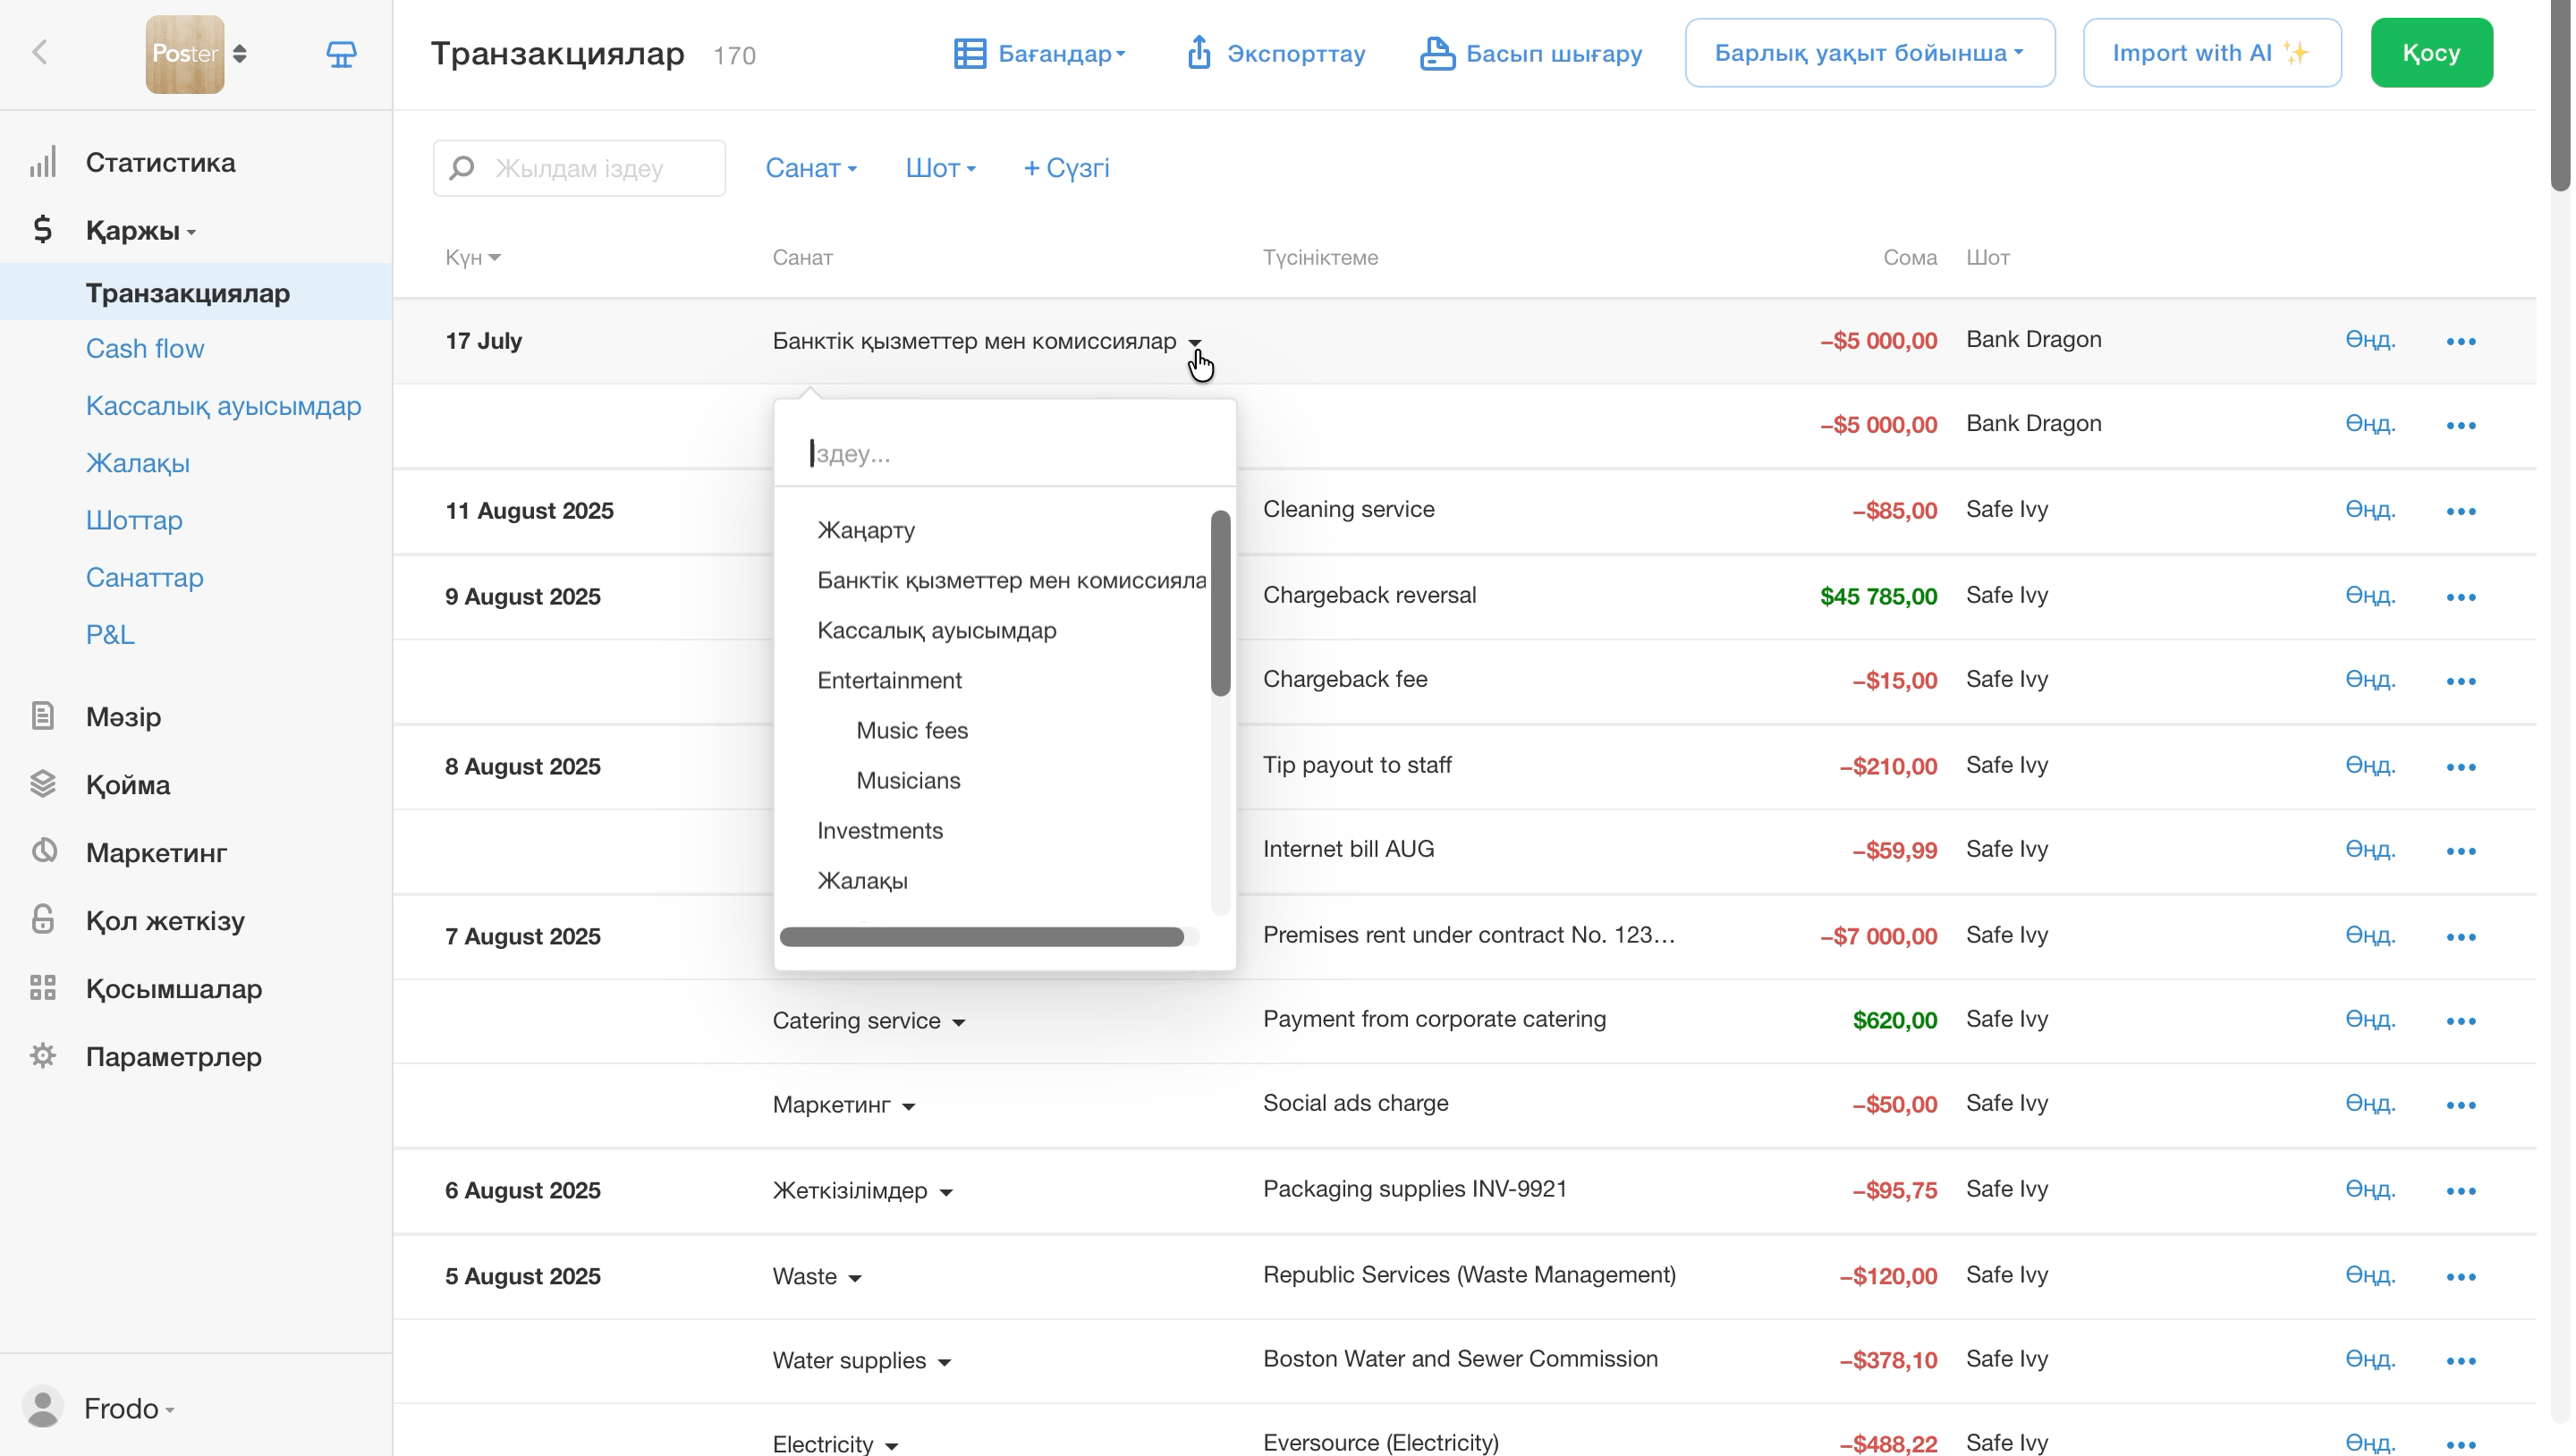2576x1456 pixels.
Task: Open the three-dots menu for Cleaning service row
Action: point(2461,511)
